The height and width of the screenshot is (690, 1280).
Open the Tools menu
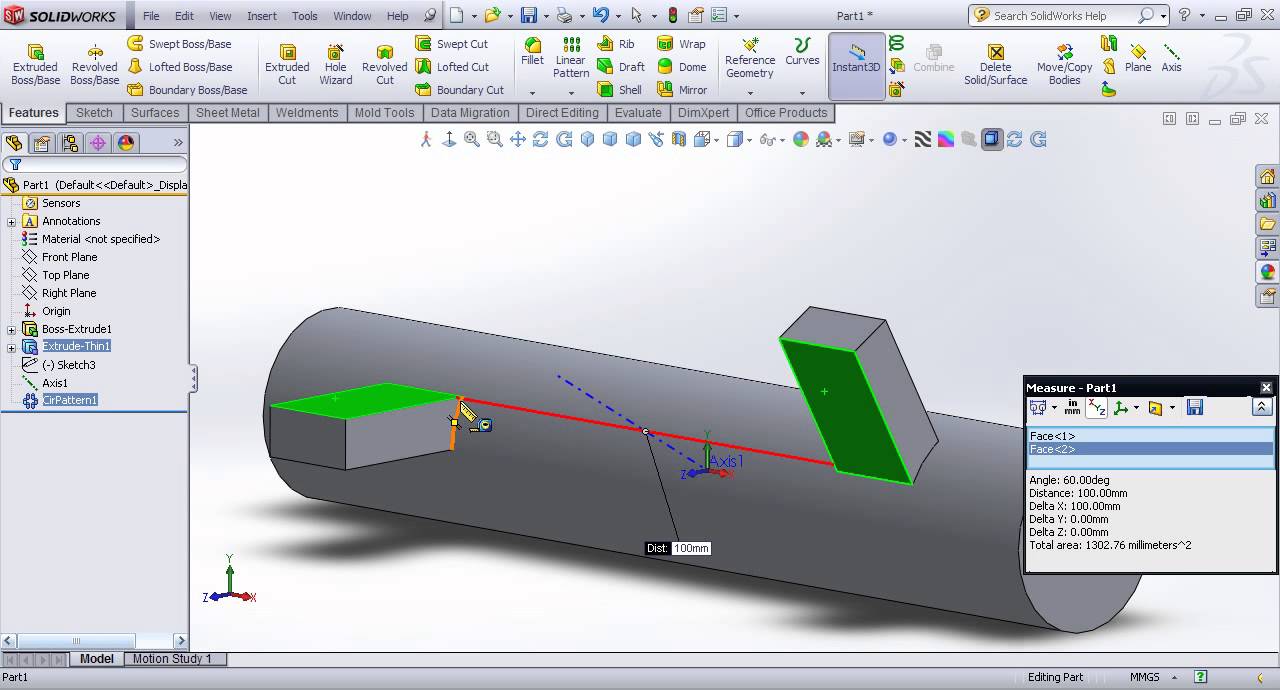pos(305,16)
